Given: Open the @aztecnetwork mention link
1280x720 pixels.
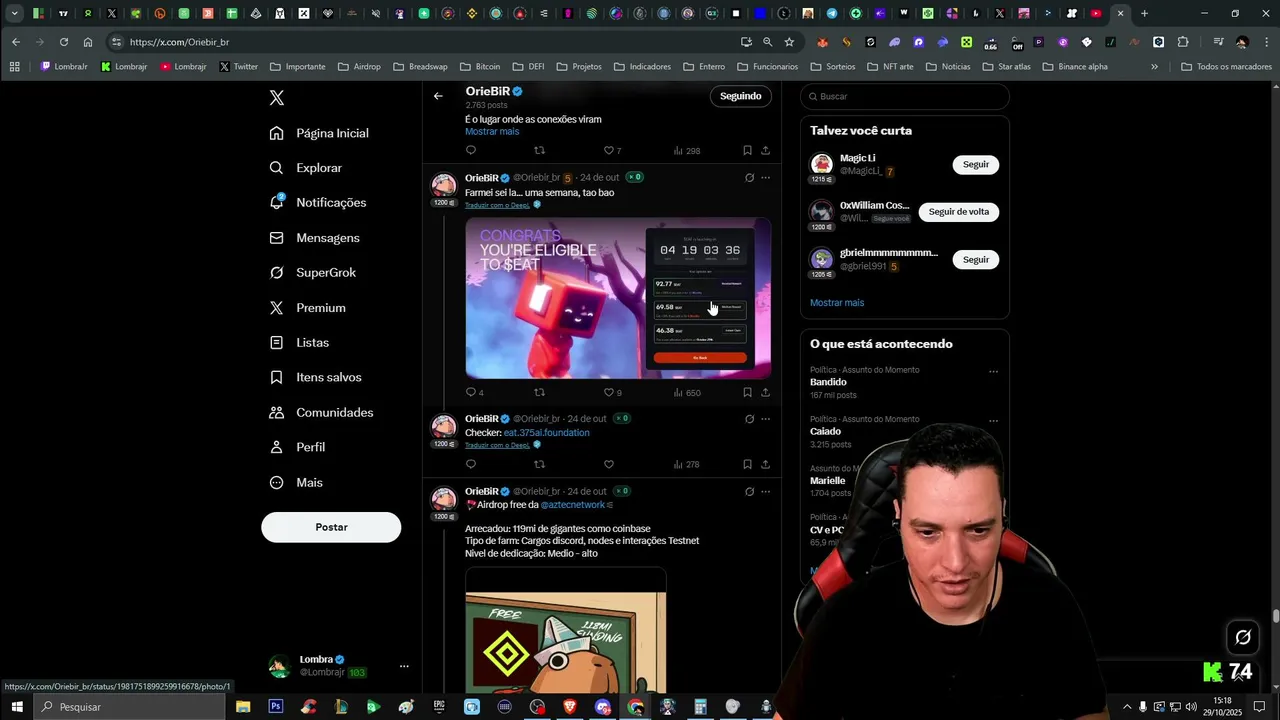Looking at the screenshot, I should click(573, 505).
